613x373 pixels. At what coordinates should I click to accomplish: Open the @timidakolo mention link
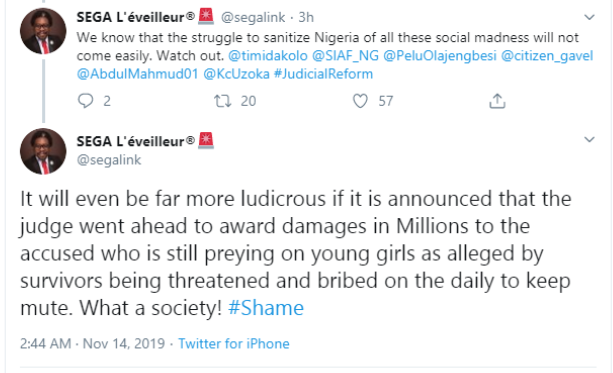(268, 56)
